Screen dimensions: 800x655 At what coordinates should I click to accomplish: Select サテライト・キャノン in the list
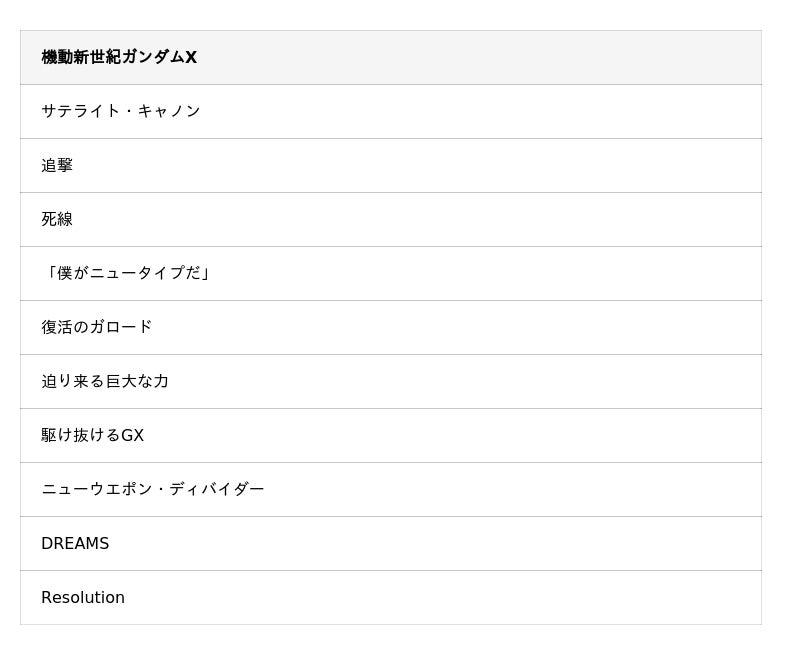pos(121,111)
